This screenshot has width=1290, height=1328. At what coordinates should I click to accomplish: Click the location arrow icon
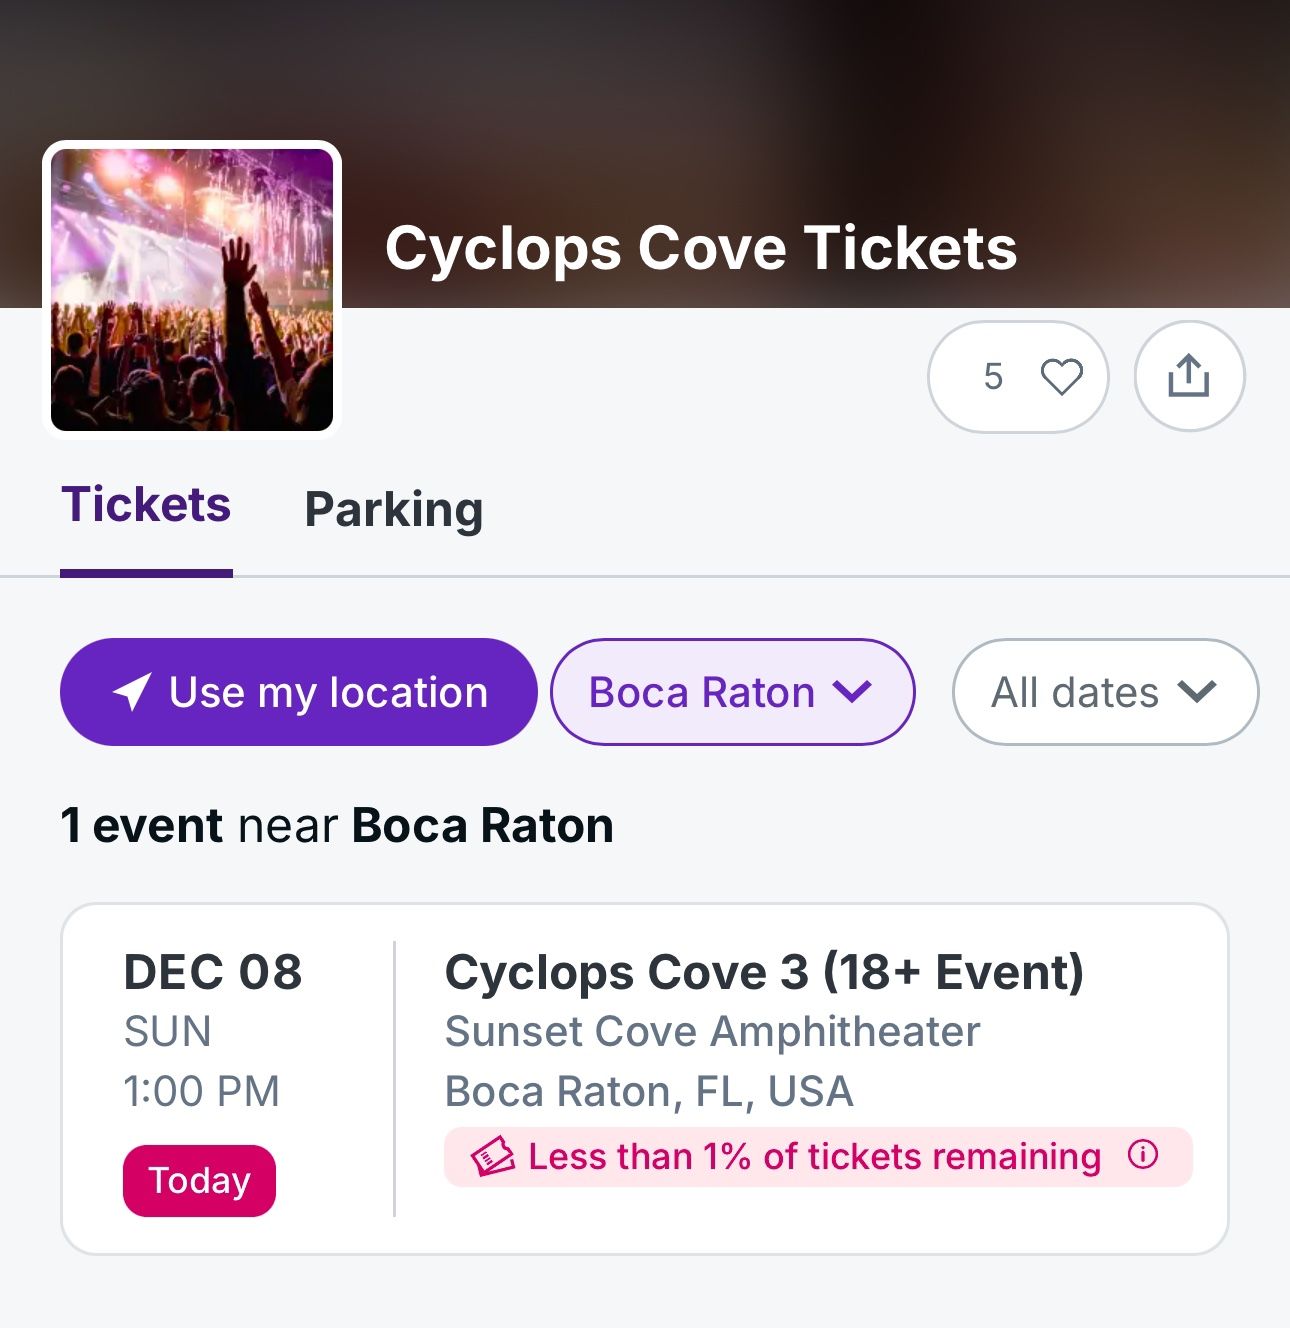click(x=132, y=692)
